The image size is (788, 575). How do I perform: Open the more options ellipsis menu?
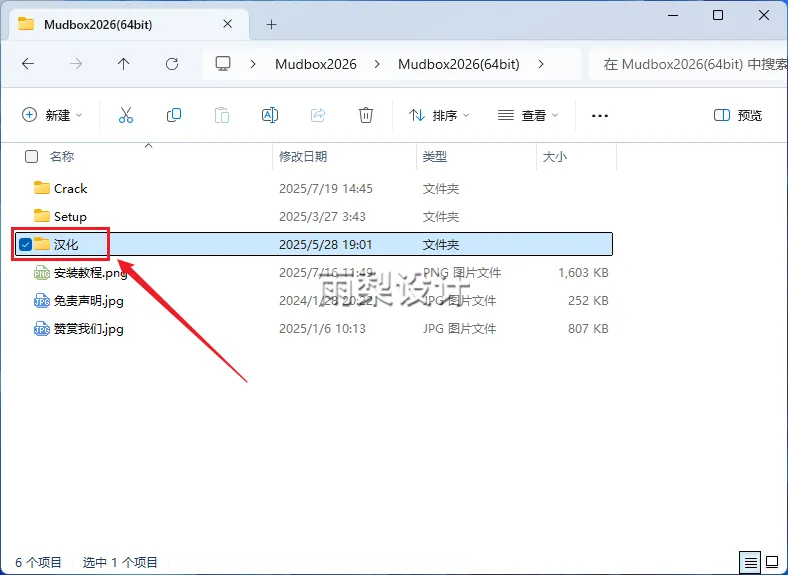600,116
